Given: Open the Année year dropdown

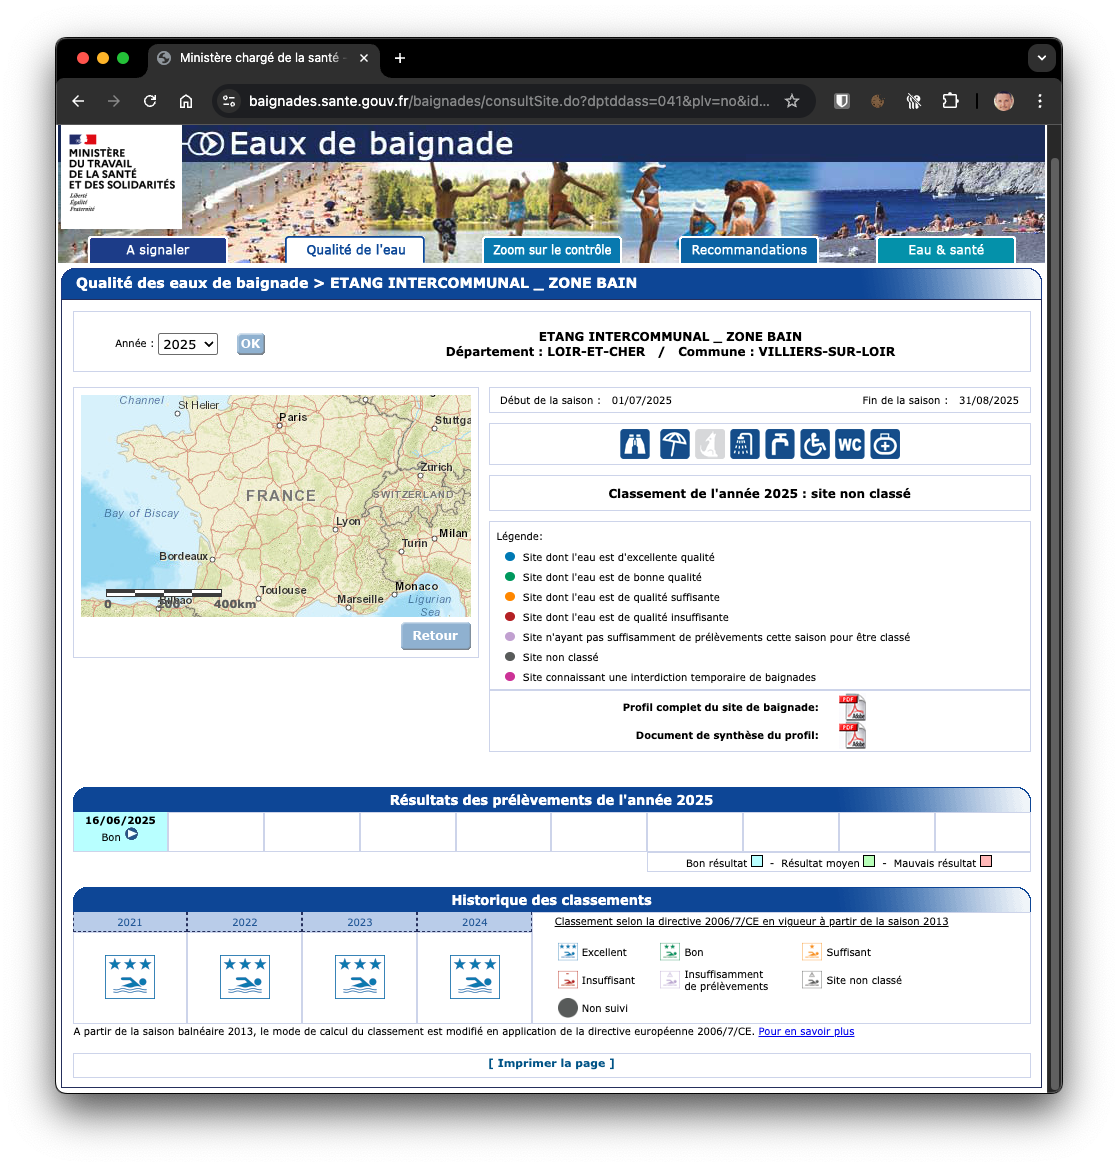Looking at the screenshot, I should coord(187,343).
